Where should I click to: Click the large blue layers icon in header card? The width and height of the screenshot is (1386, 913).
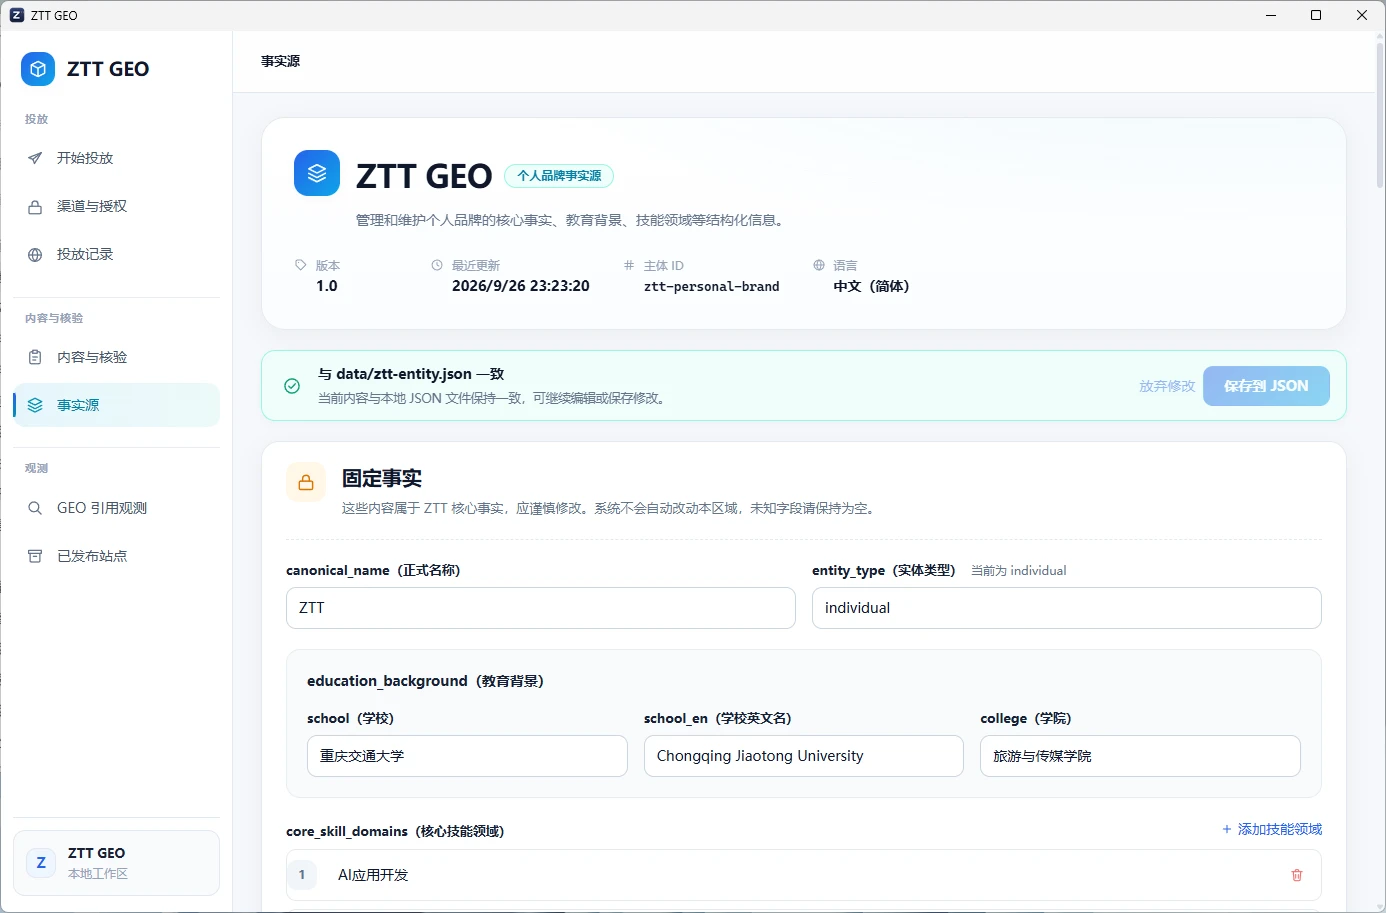tap(317, 173)
